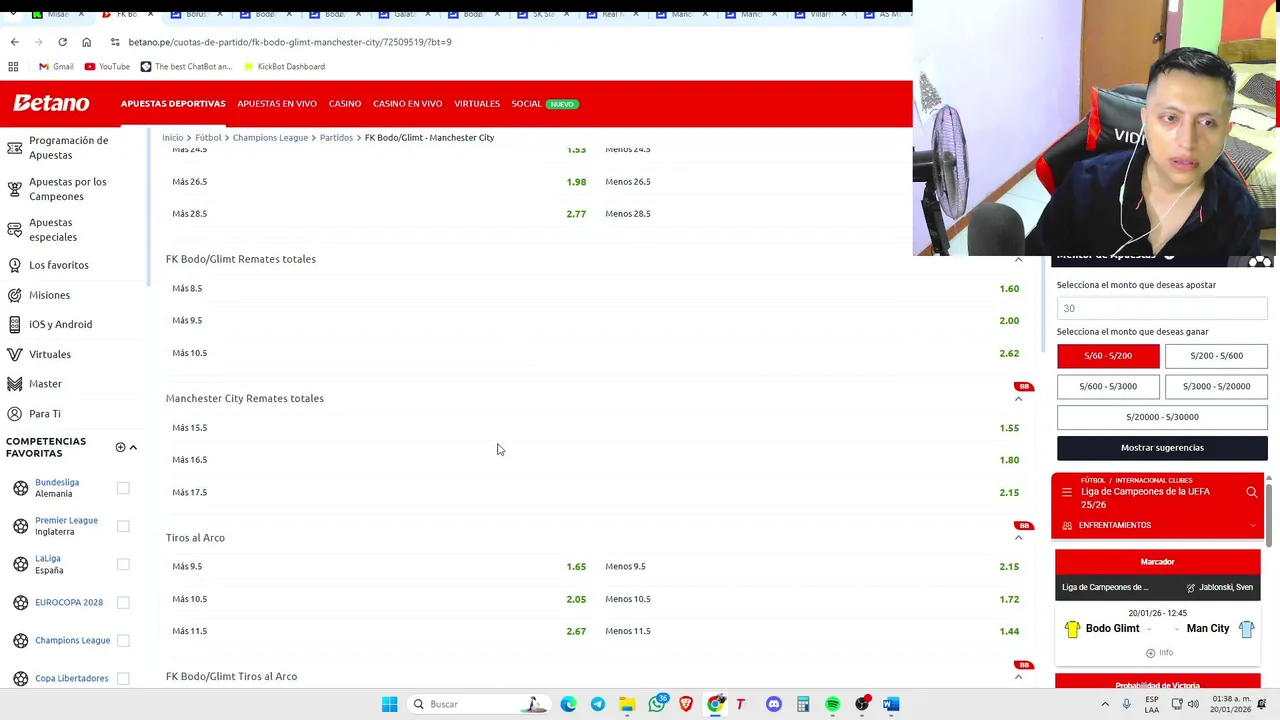Click search icon in stats widget
The image size is (1280, 720).
coord(1251,492)
